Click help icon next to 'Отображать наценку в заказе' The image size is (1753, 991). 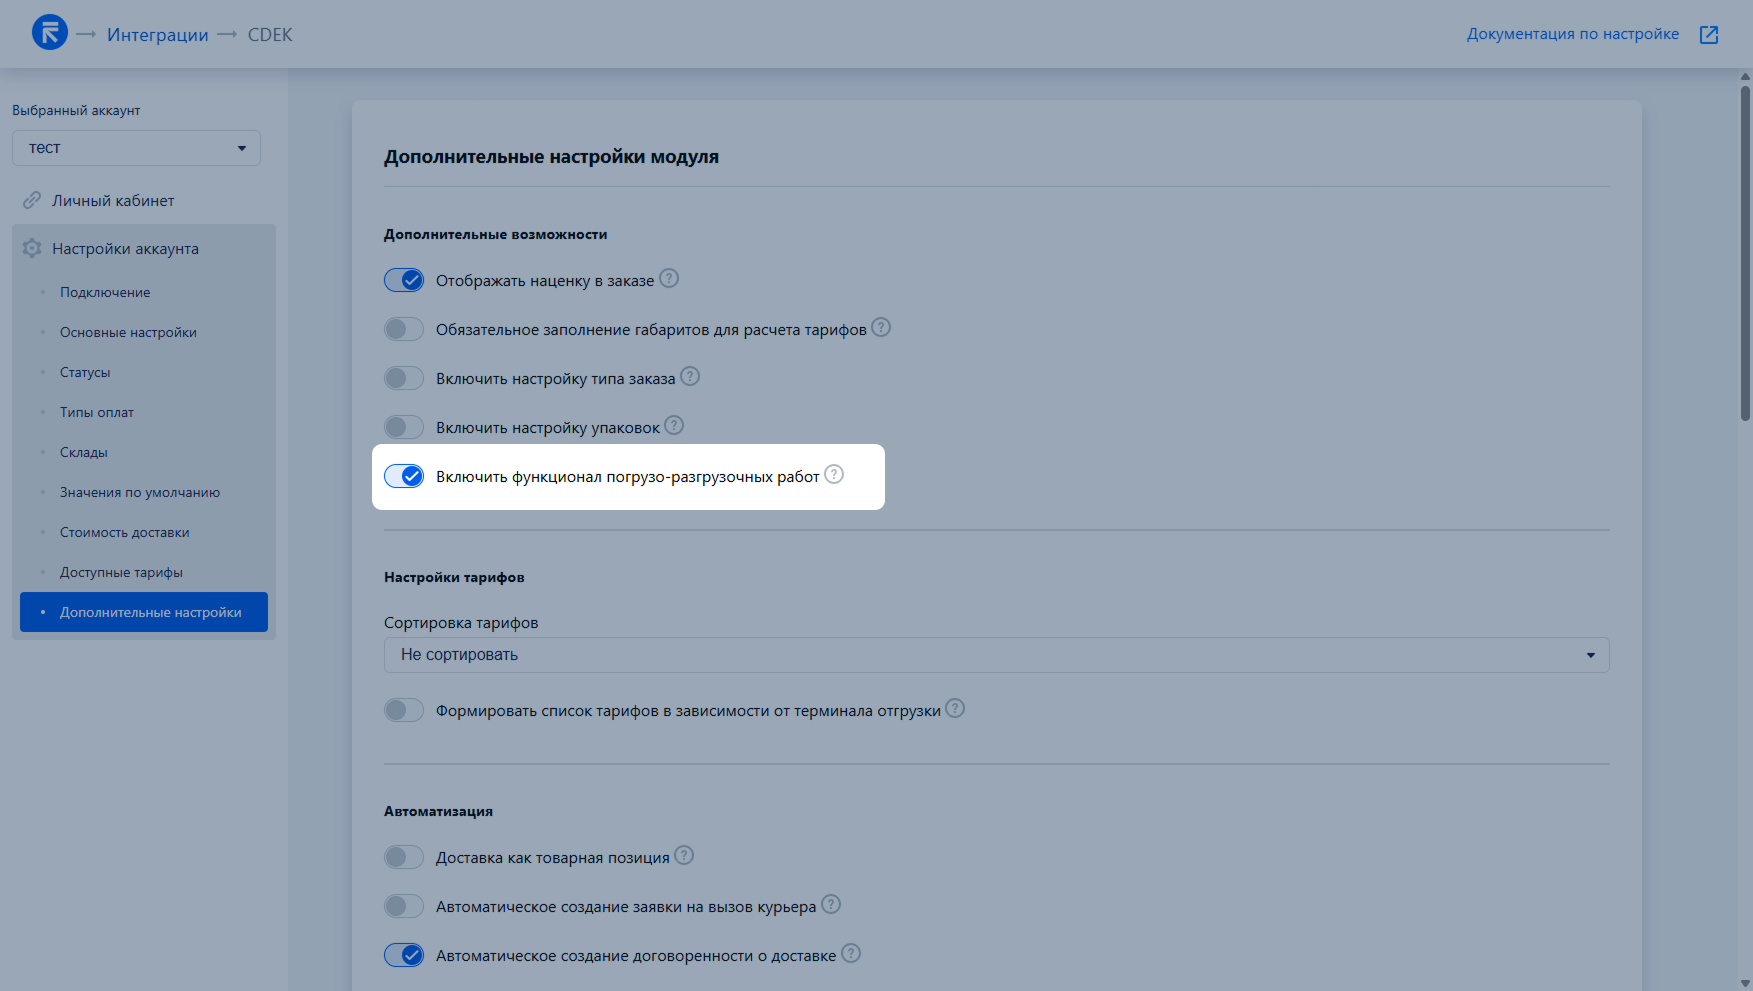[x=669, y=279]
